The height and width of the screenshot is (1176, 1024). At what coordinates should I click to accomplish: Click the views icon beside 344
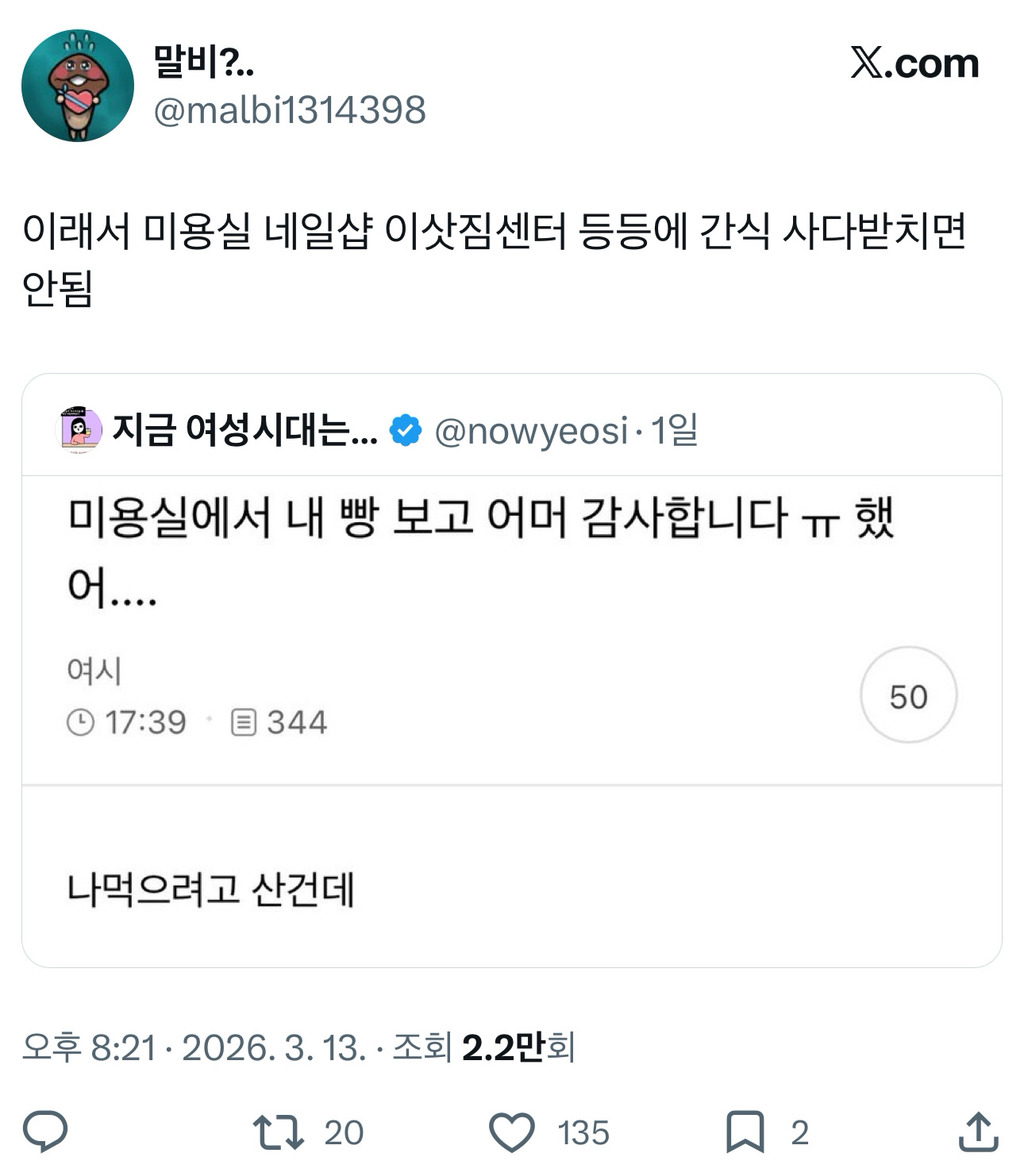coord(244,722)
